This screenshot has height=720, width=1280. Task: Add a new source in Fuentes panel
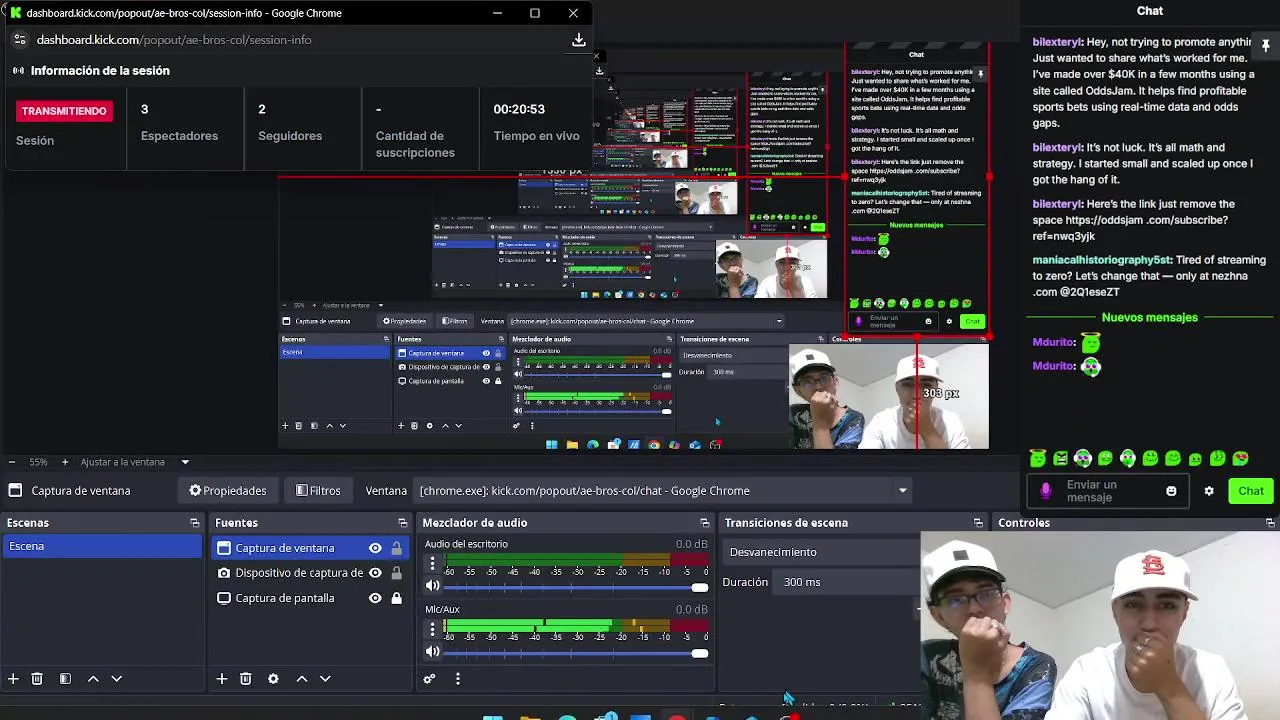222,679
